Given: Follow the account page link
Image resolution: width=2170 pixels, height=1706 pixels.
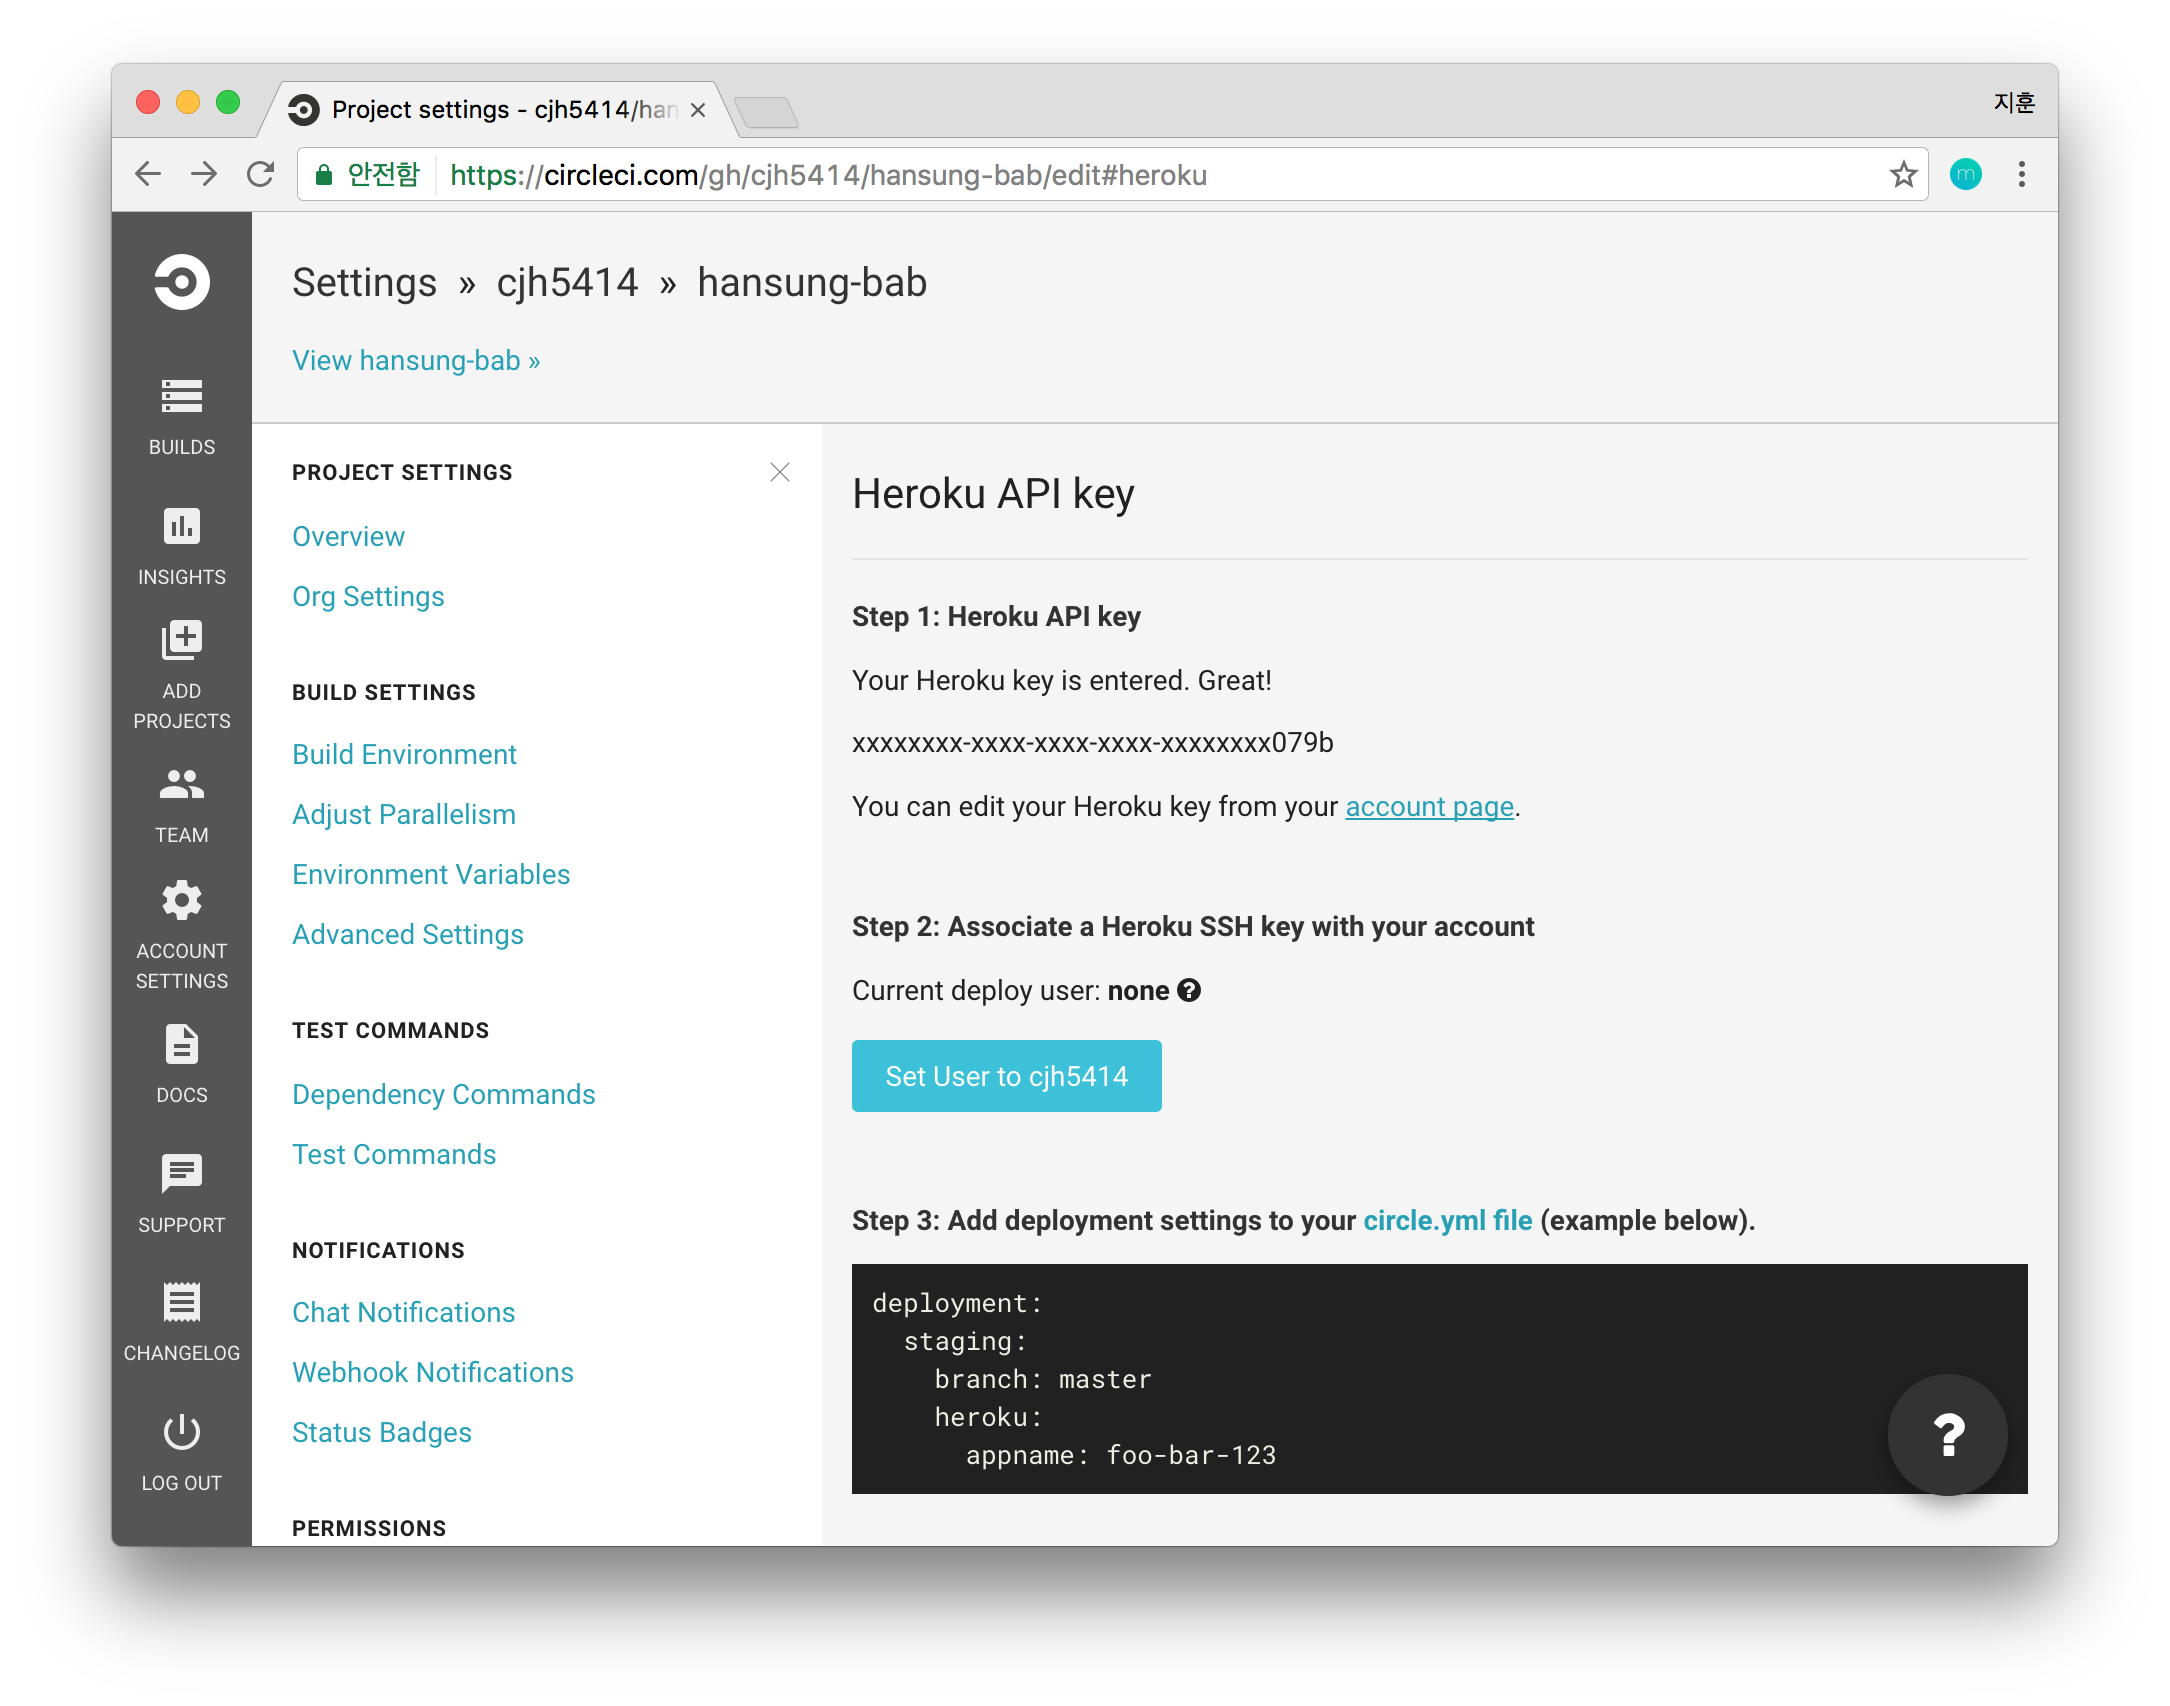Looking at the screenshot, I should click(1429, 806).
